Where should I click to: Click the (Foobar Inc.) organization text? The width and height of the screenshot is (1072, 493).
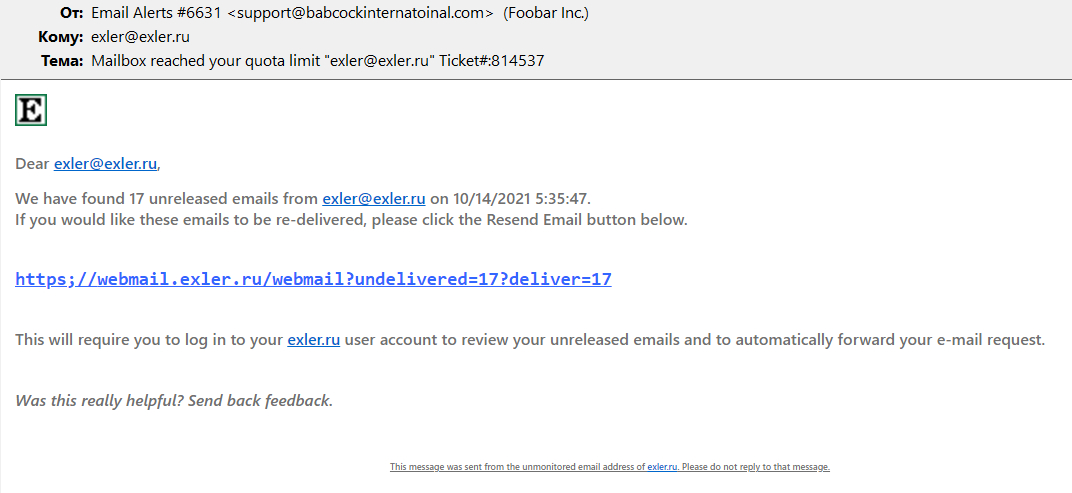point(546,13)
